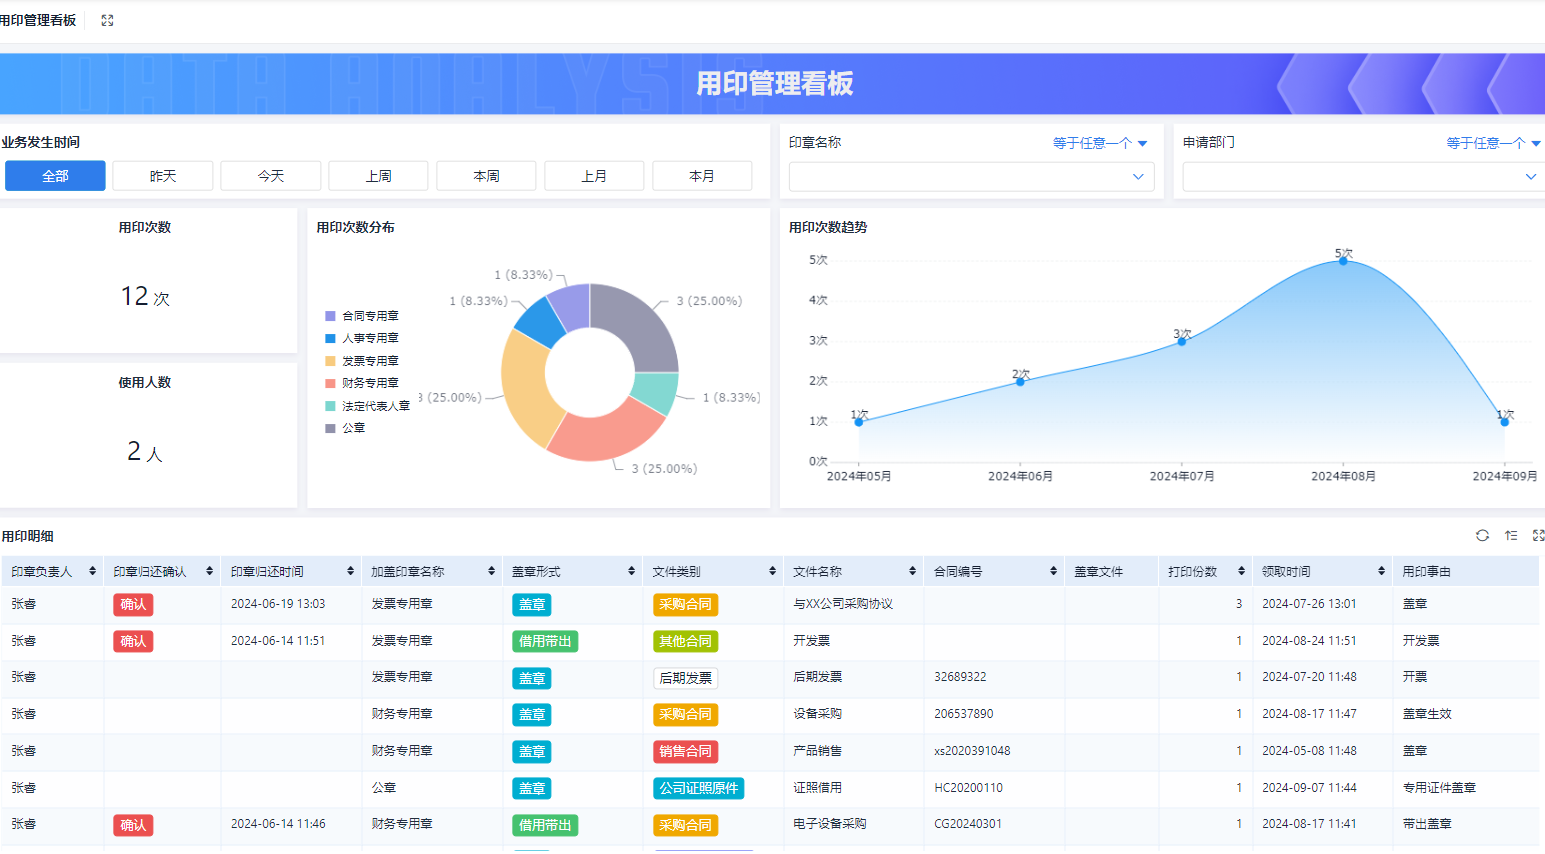
Task: Filter by 本周
Action: click(x=487, y=176)
